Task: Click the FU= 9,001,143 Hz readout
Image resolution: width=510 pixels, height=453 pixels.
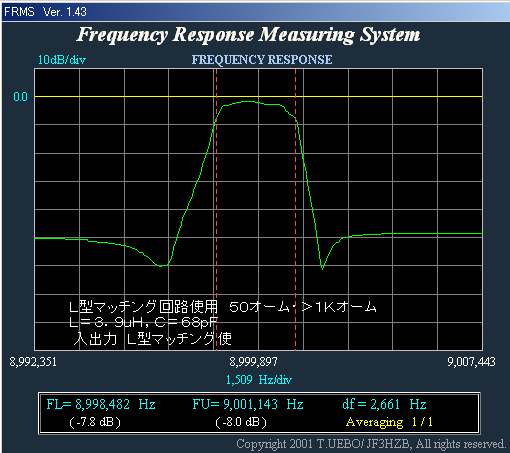Action: (248, 404)
